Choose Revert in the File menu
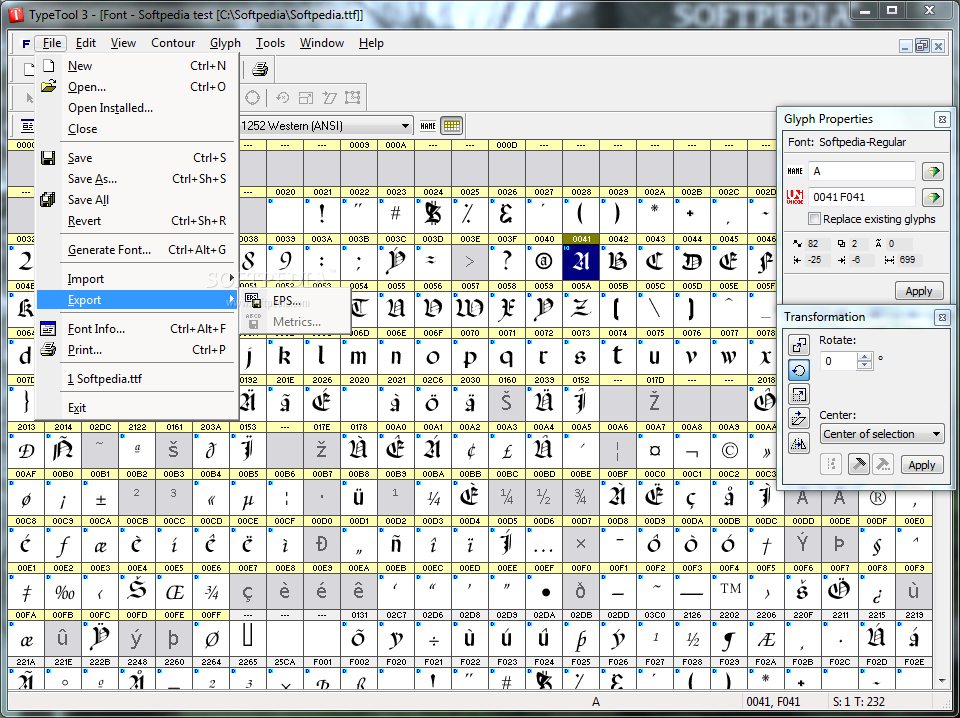 (x=137, y=221)
